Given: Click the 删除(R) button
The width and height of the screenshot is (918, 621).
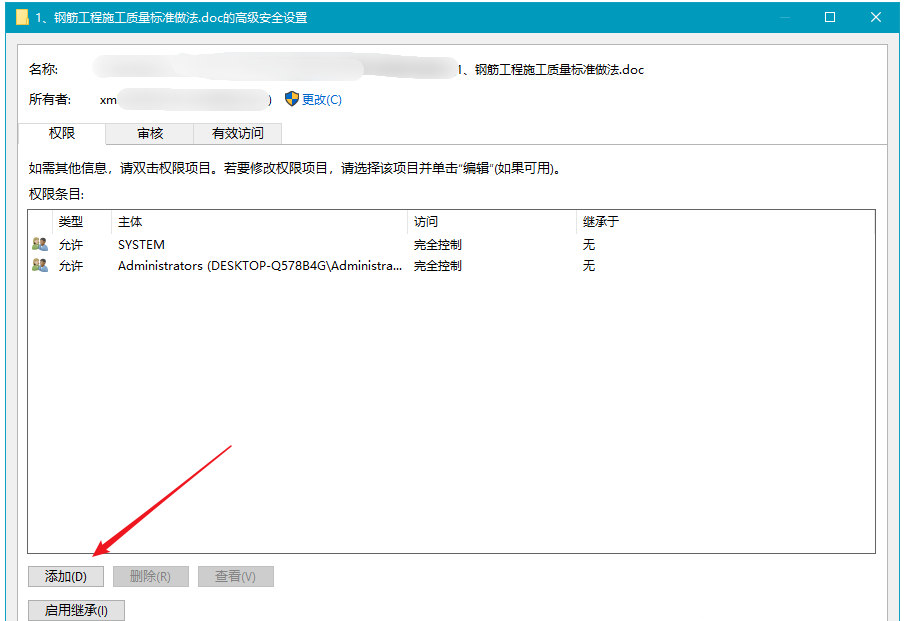Looking at the screenshot, I should click(150, 576).
